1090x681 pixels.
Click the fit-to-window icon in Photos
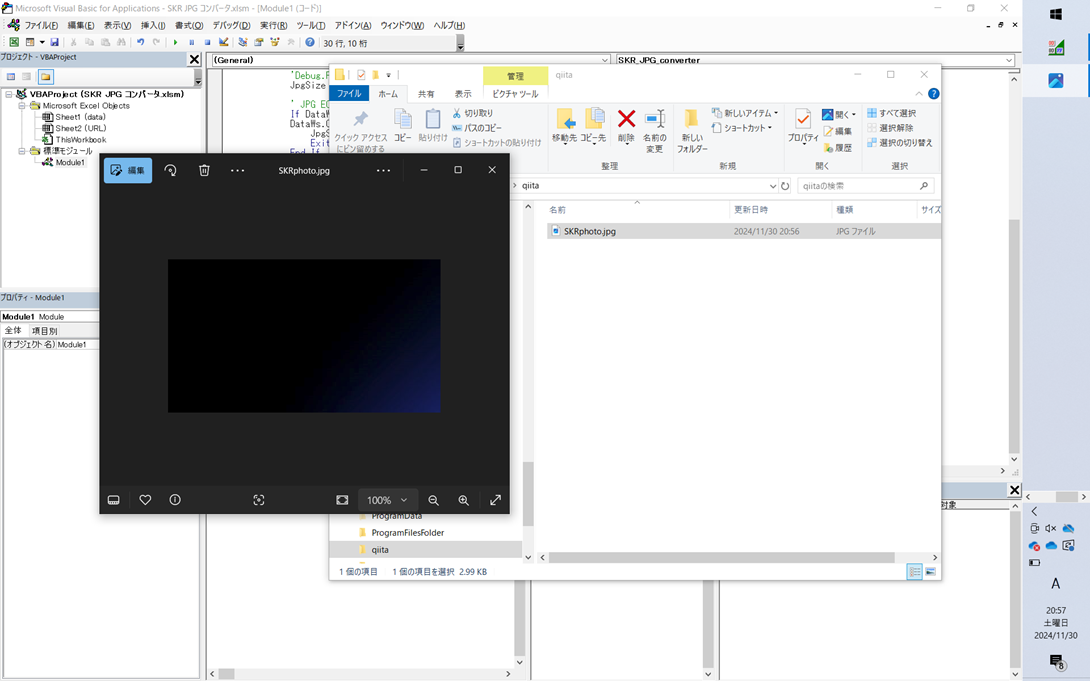click(x=342, y=500)
